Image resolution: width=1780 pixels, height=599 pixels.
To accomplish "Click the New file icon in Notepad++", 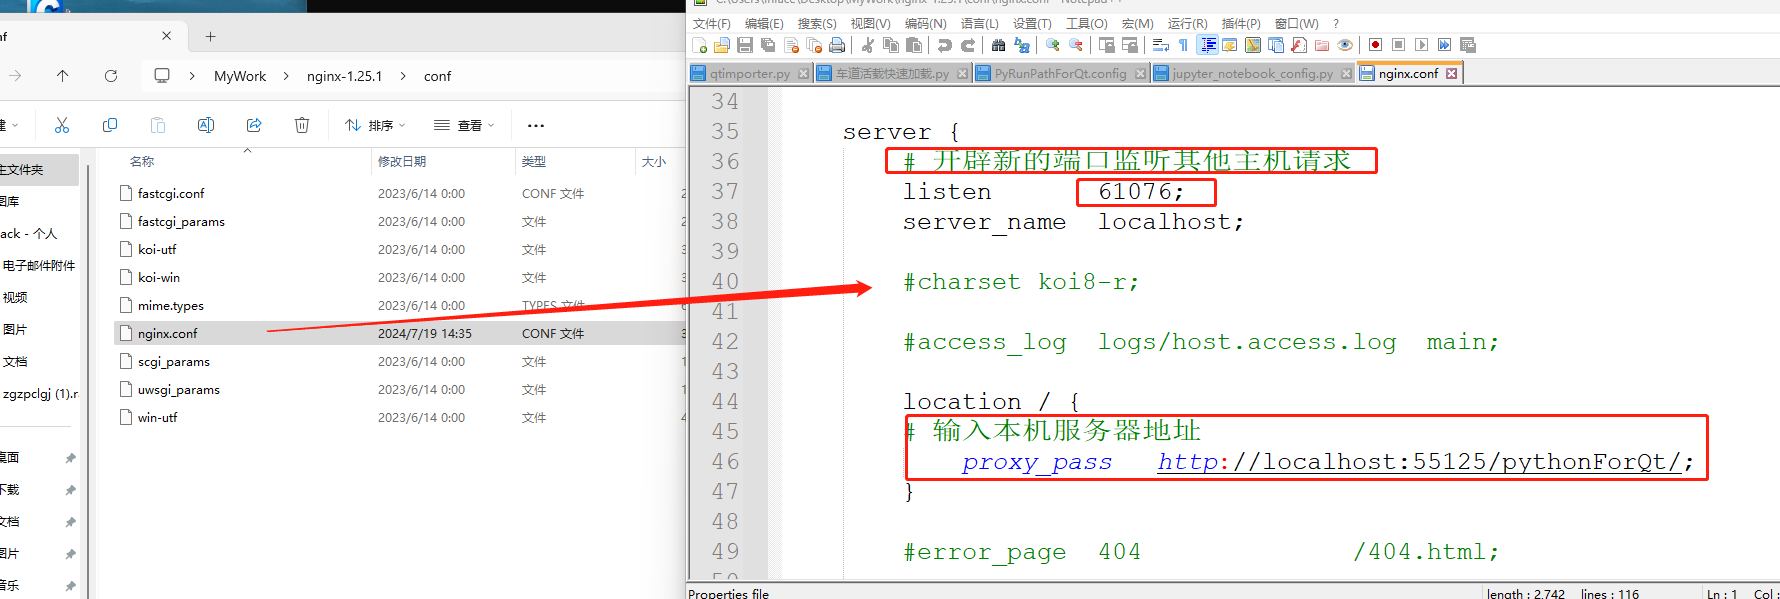I will [x=700, y=45].
